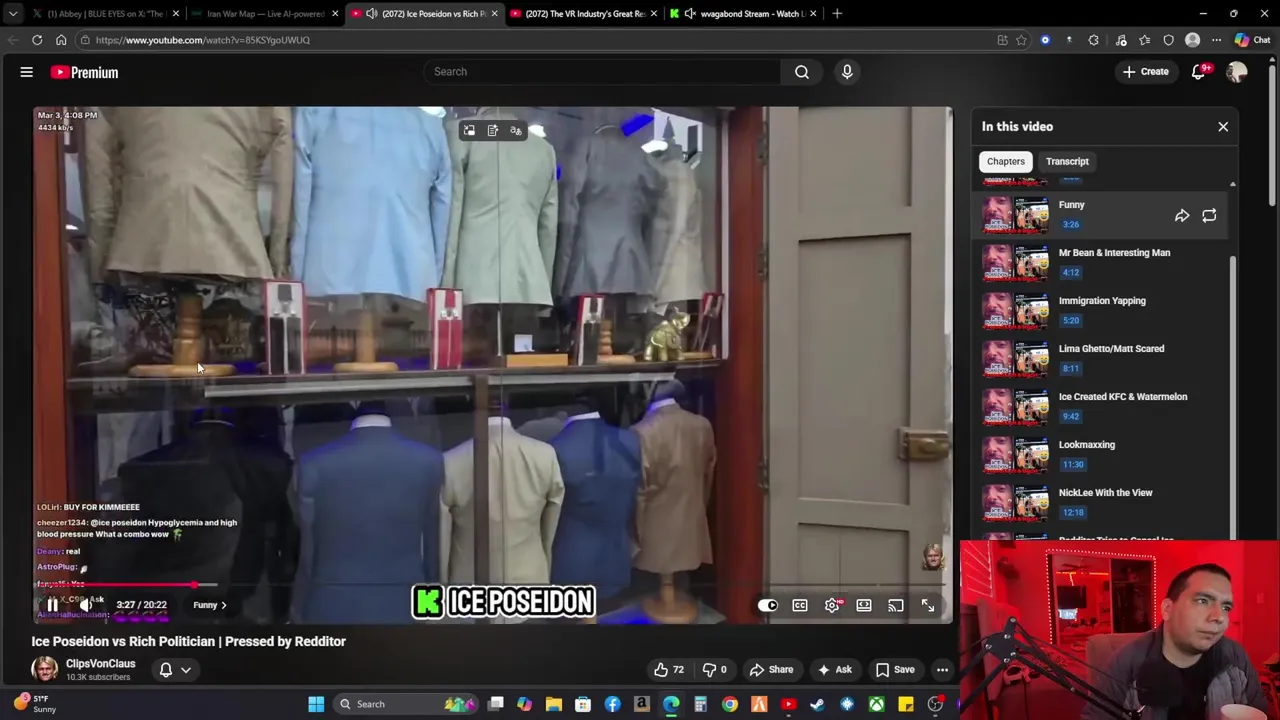
Task: Reload the page in browser
Action: coord(37,40)
